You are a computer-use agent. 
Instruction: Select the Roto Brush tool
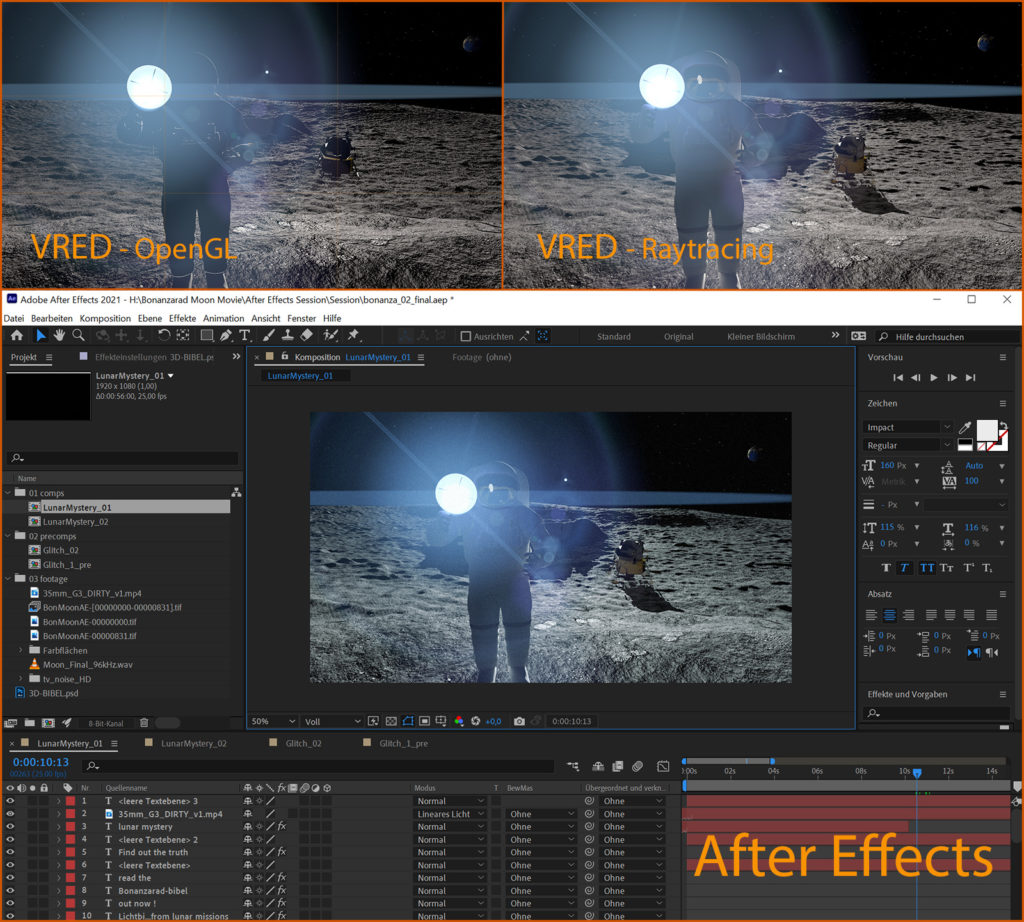tap(331, 336)
